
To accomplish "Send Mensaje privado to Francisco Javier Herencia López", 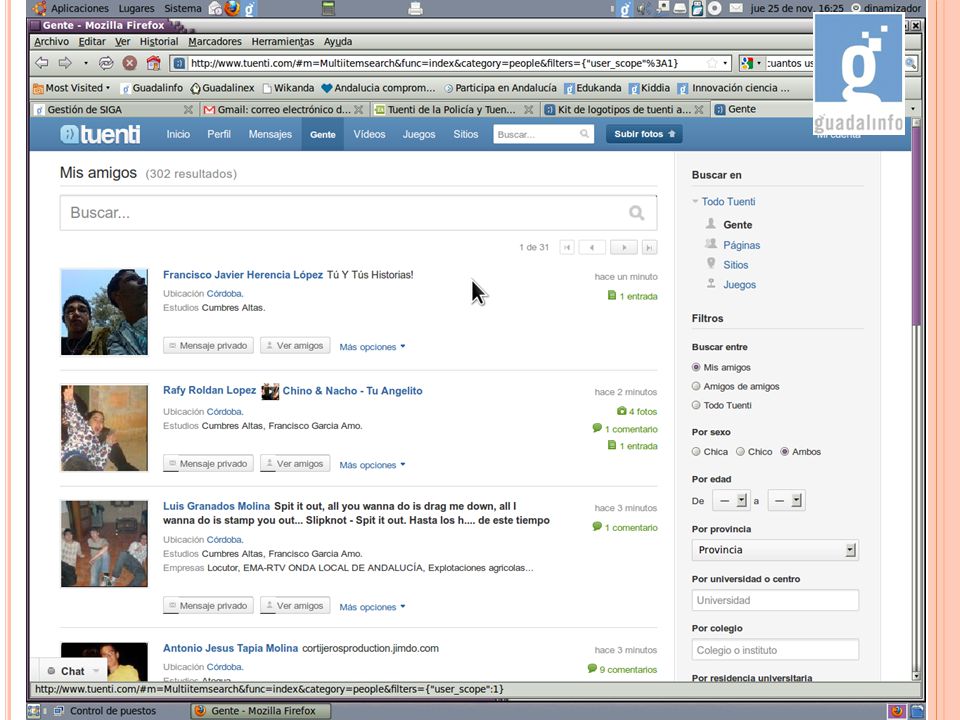I will click(x=208, y=345).
